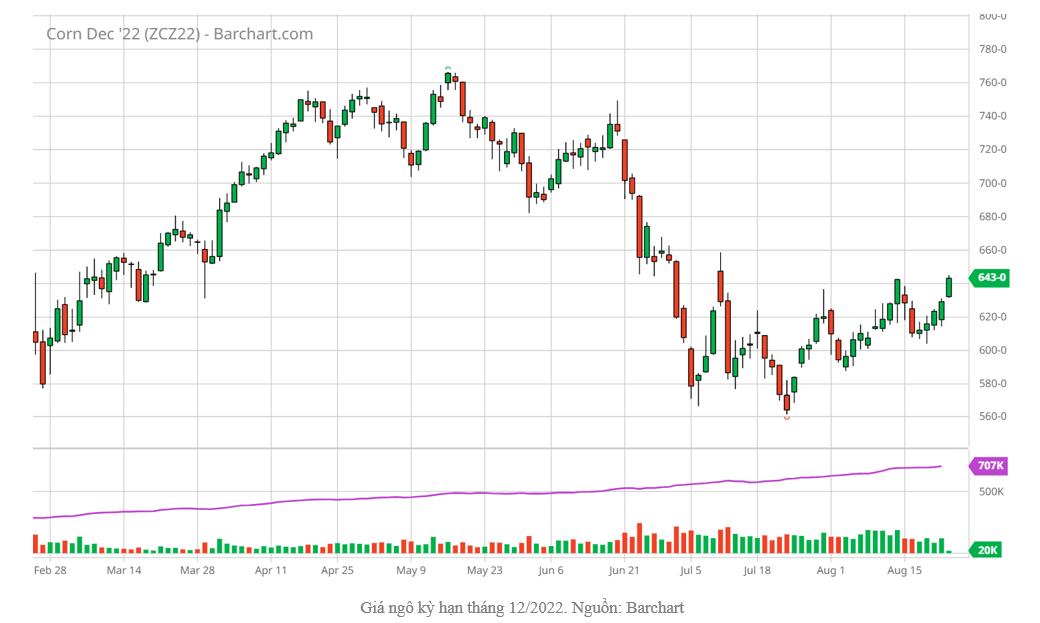The image size is (1040, 623).
Task: Select the Aug 15 date label
Action: [905, 571]
